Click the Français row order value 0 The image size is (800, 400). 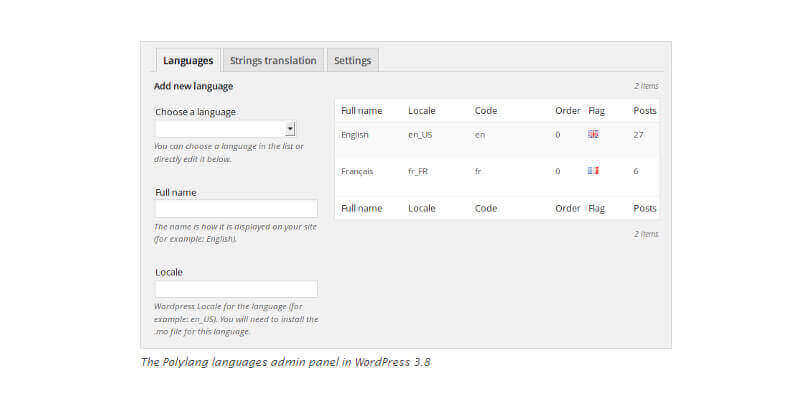pyautogui.click(x=558, y=171)
